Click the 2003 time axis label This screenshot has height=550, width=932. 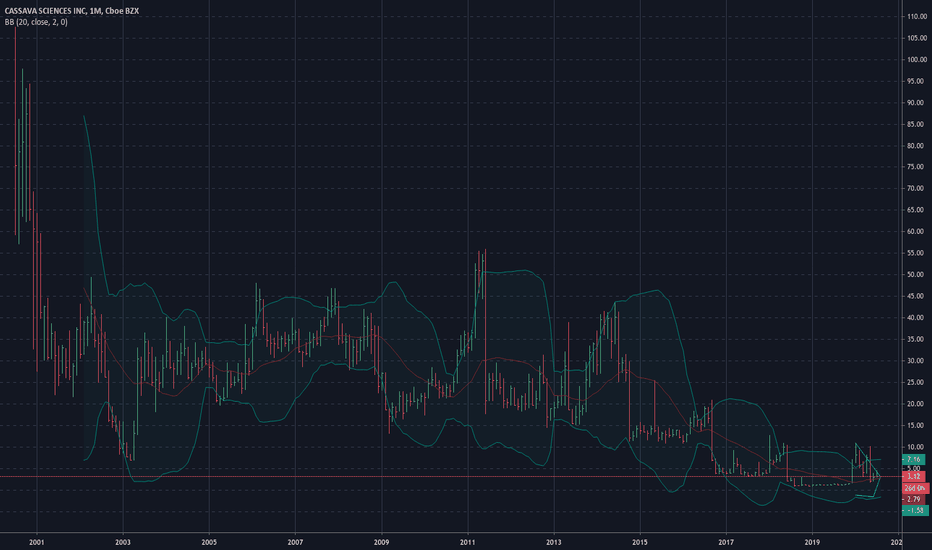coord(123,542)
